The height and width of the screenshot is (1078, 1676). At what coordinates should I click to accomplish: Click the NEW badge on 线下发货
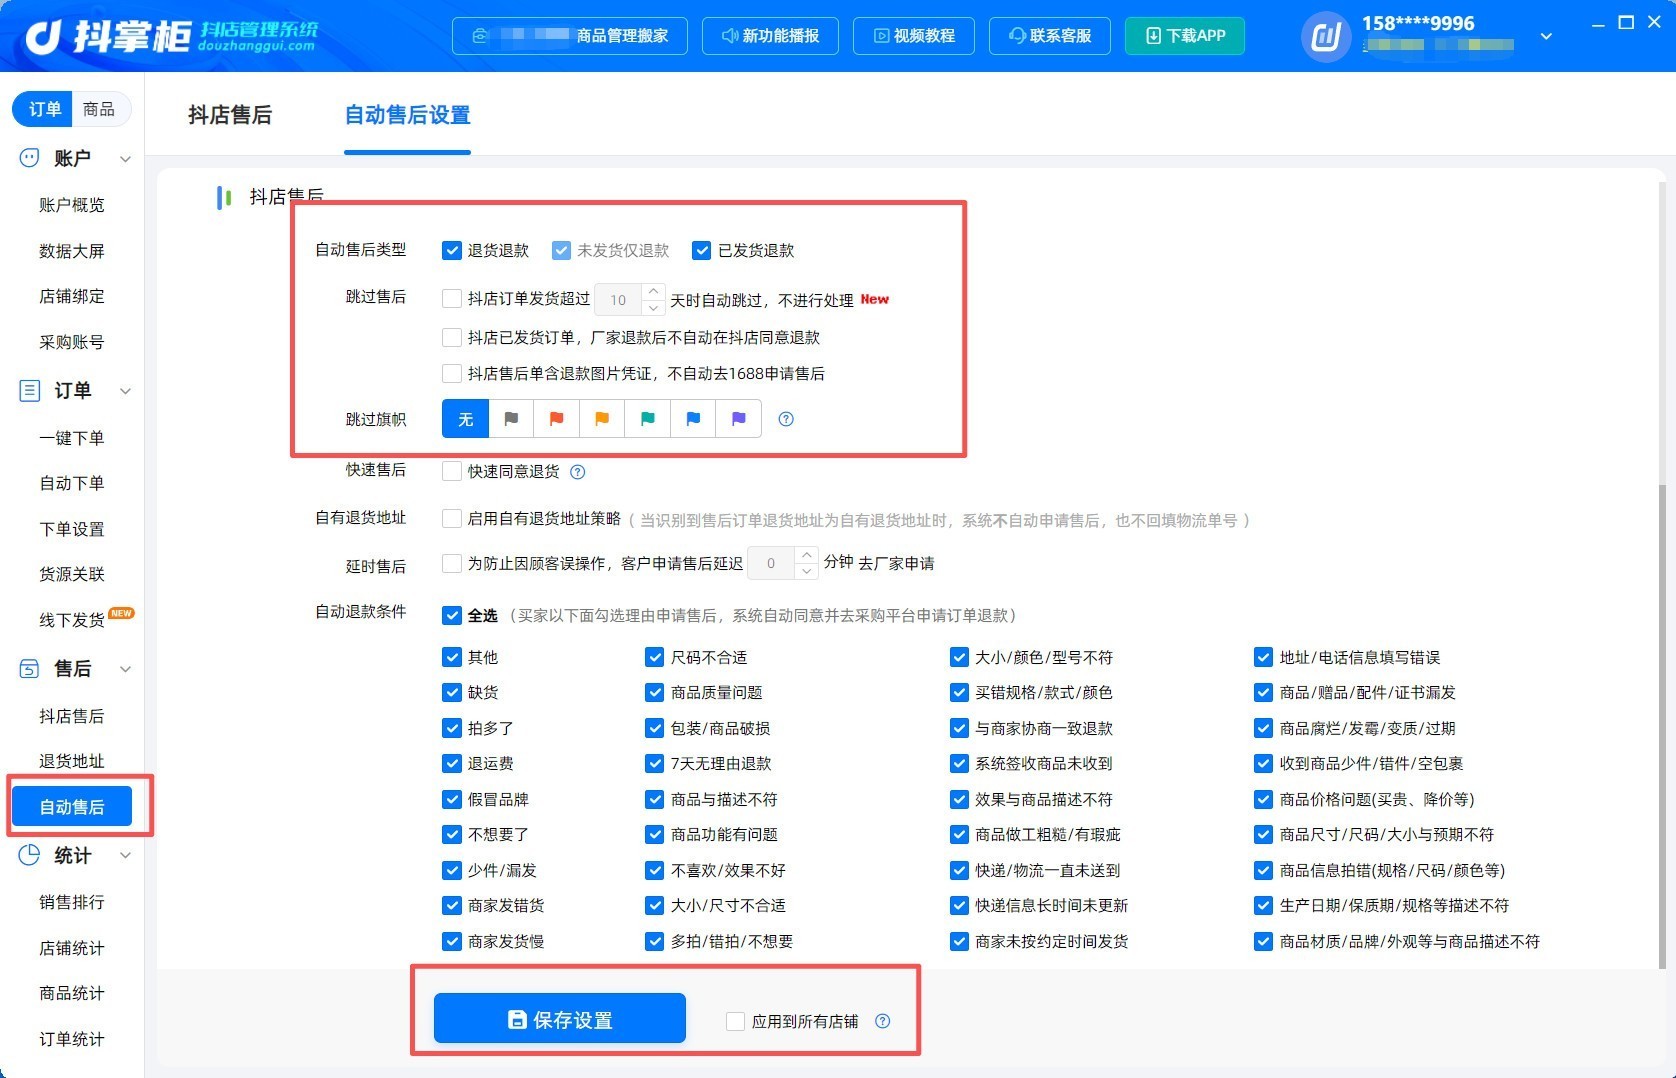(x=121, y=613)
